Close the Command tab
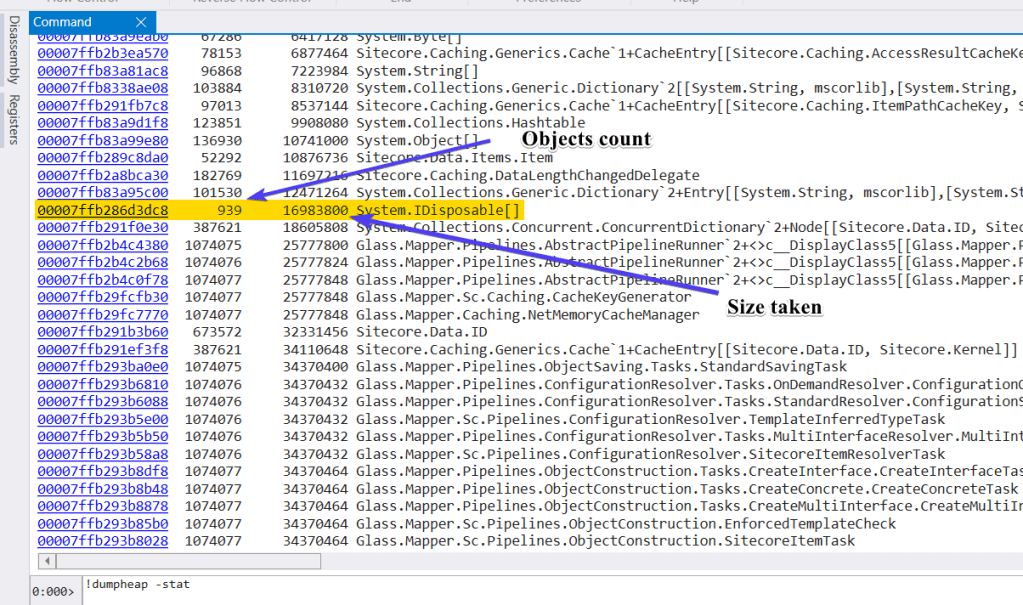The image size is (1023, 605). (x=141, y=22)
